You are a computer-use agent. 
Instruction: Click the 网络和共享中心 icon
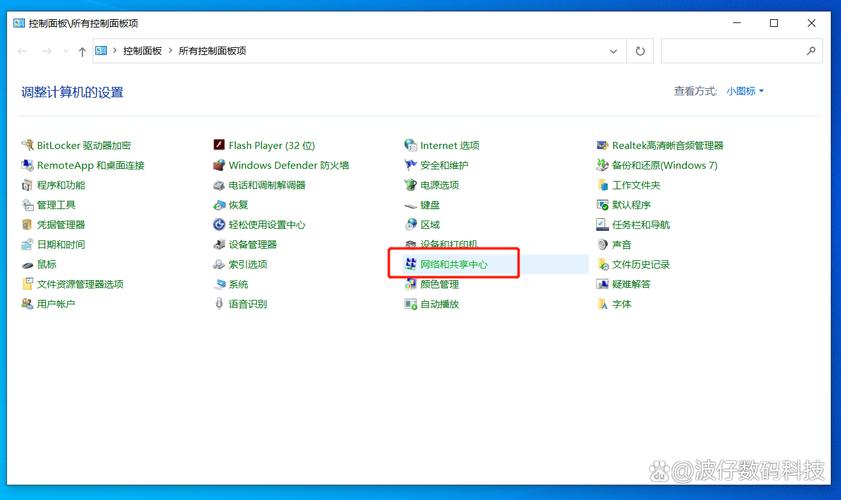point(410,264)
